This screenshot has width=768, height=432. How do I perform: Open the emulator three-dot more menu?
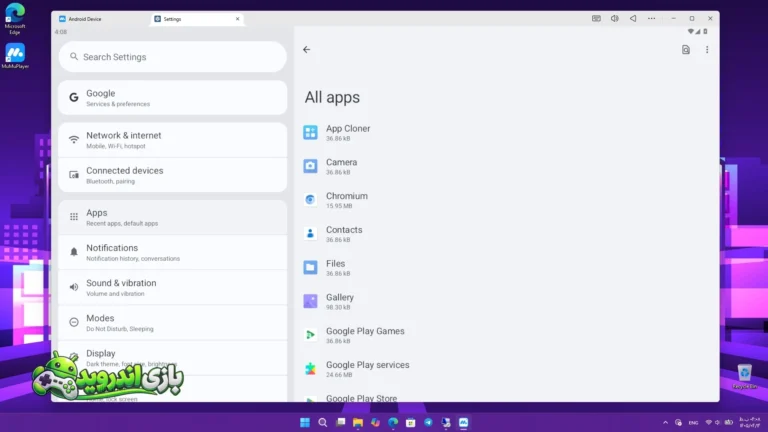(x=651, y=19)
